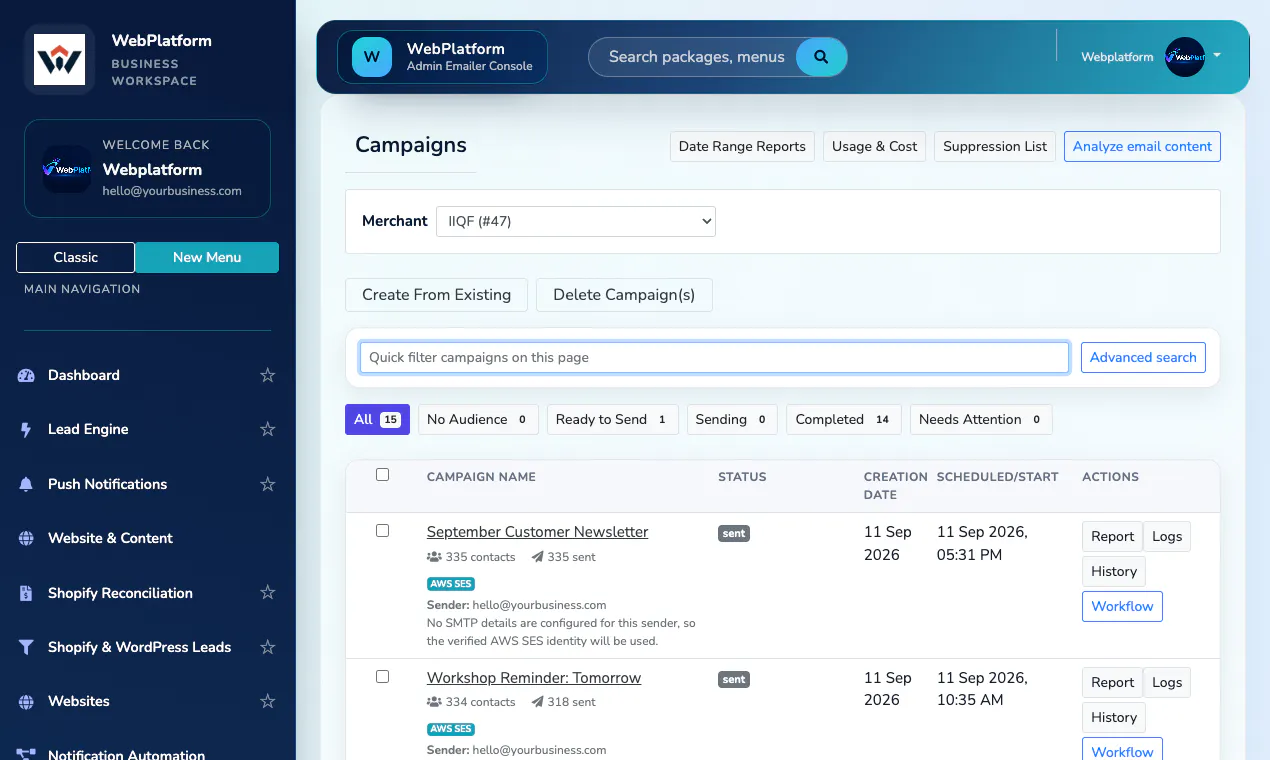Open Report for Workshop Reminder: Tomorrow
The width and height of the screenshot is (1270, 760).
point(1112,682)
